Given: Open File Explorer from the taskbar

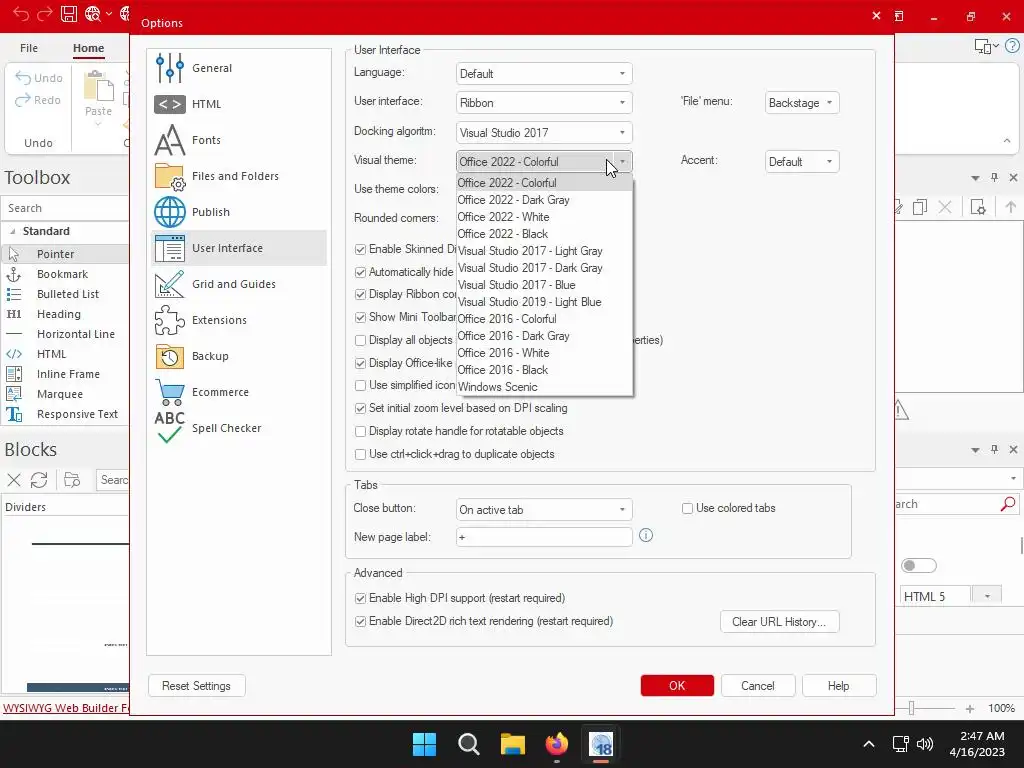Looking at the screenshot, I should pos(513,744).
